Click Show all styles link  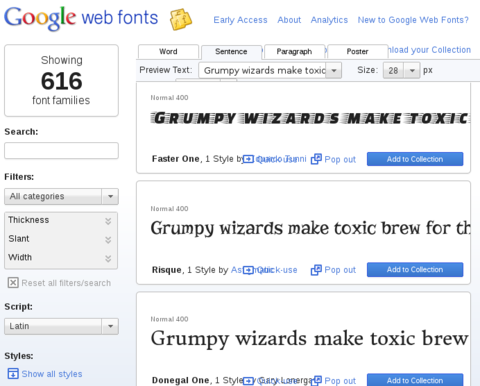52,374
